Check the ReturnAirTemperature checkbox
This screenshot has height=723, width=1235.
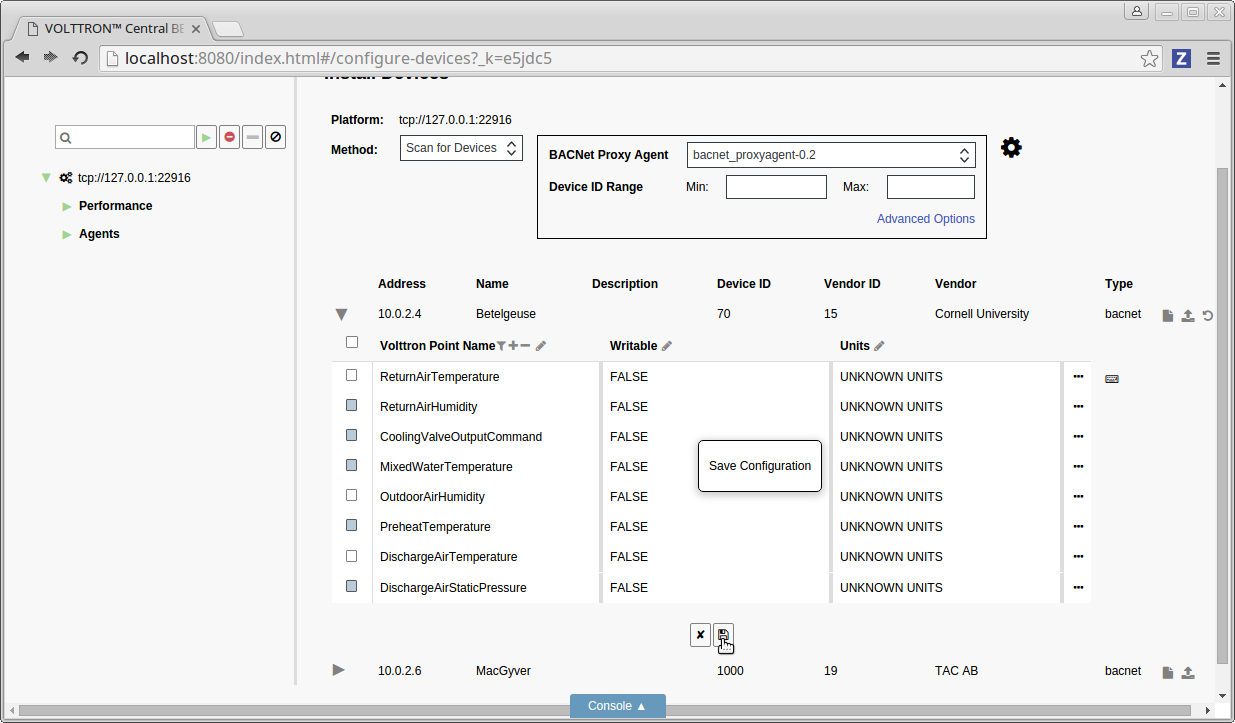[x=352, y=375]
